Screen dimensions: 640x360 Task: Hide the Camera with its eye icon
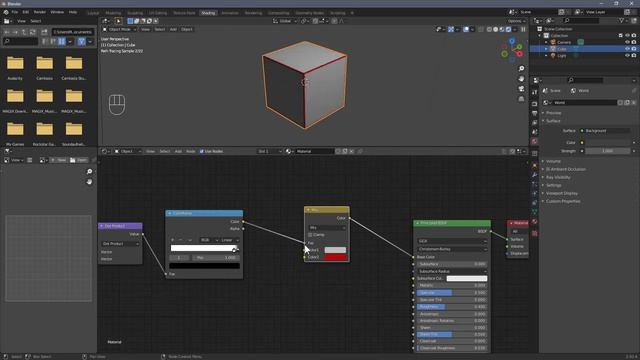tap(627, 42)
